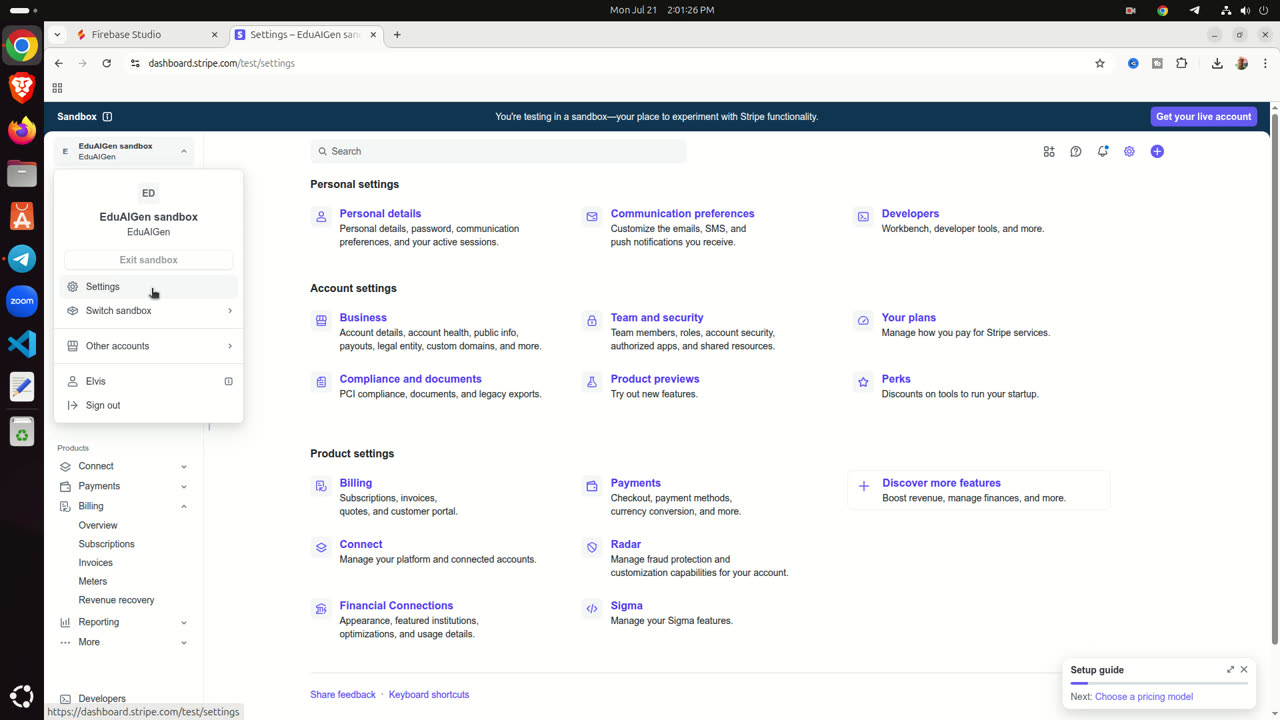This screenshot has height=720, width=1280.
Task: Click Choose a pricing model link
Action: click(x=1144, y=697)
